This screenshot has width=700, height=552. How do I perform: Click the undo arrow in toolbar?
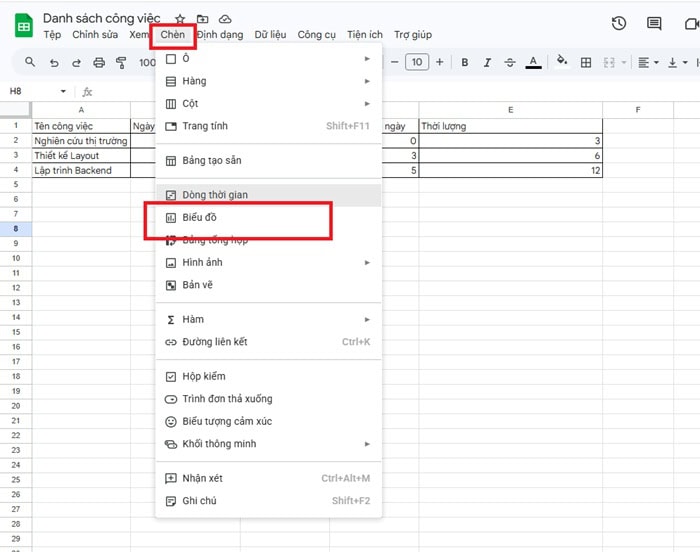tap(53, 63)
